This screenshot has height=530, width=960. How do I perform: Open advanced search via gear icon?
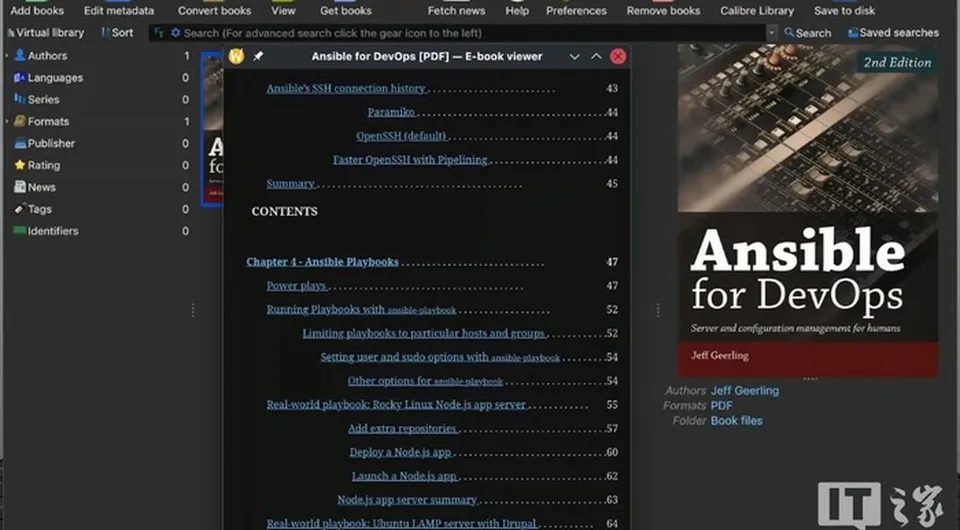(176, 32)
